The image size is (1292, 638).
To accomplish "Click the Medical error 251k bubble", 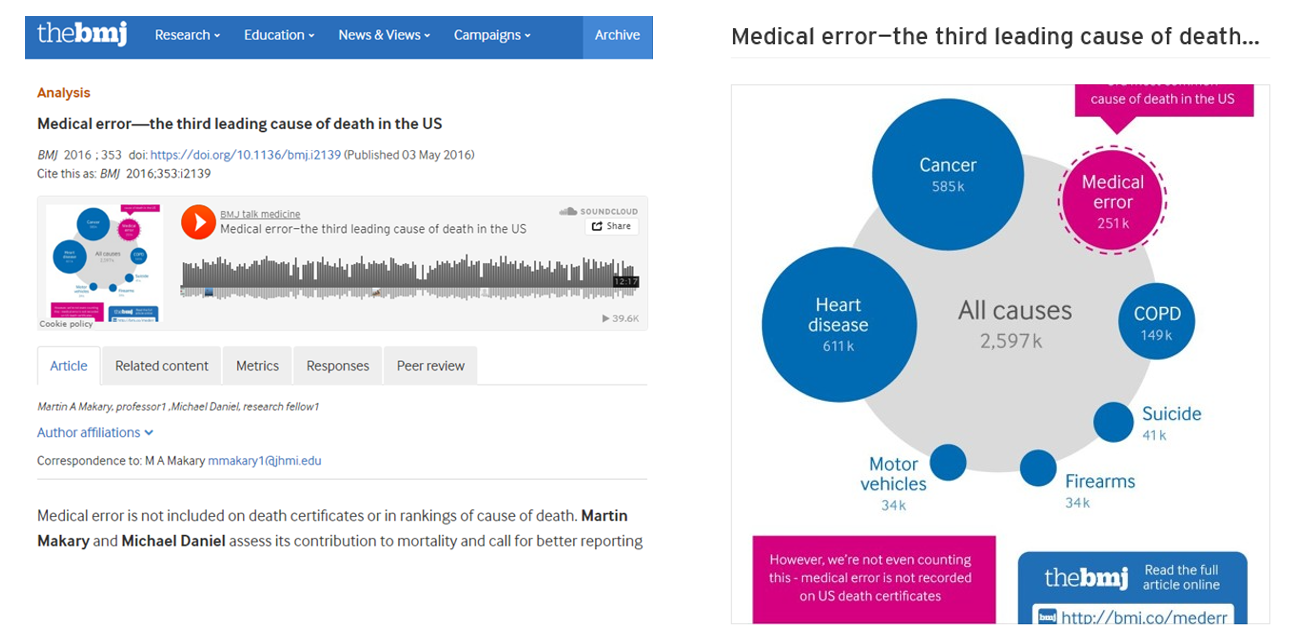I will 1113,201.
